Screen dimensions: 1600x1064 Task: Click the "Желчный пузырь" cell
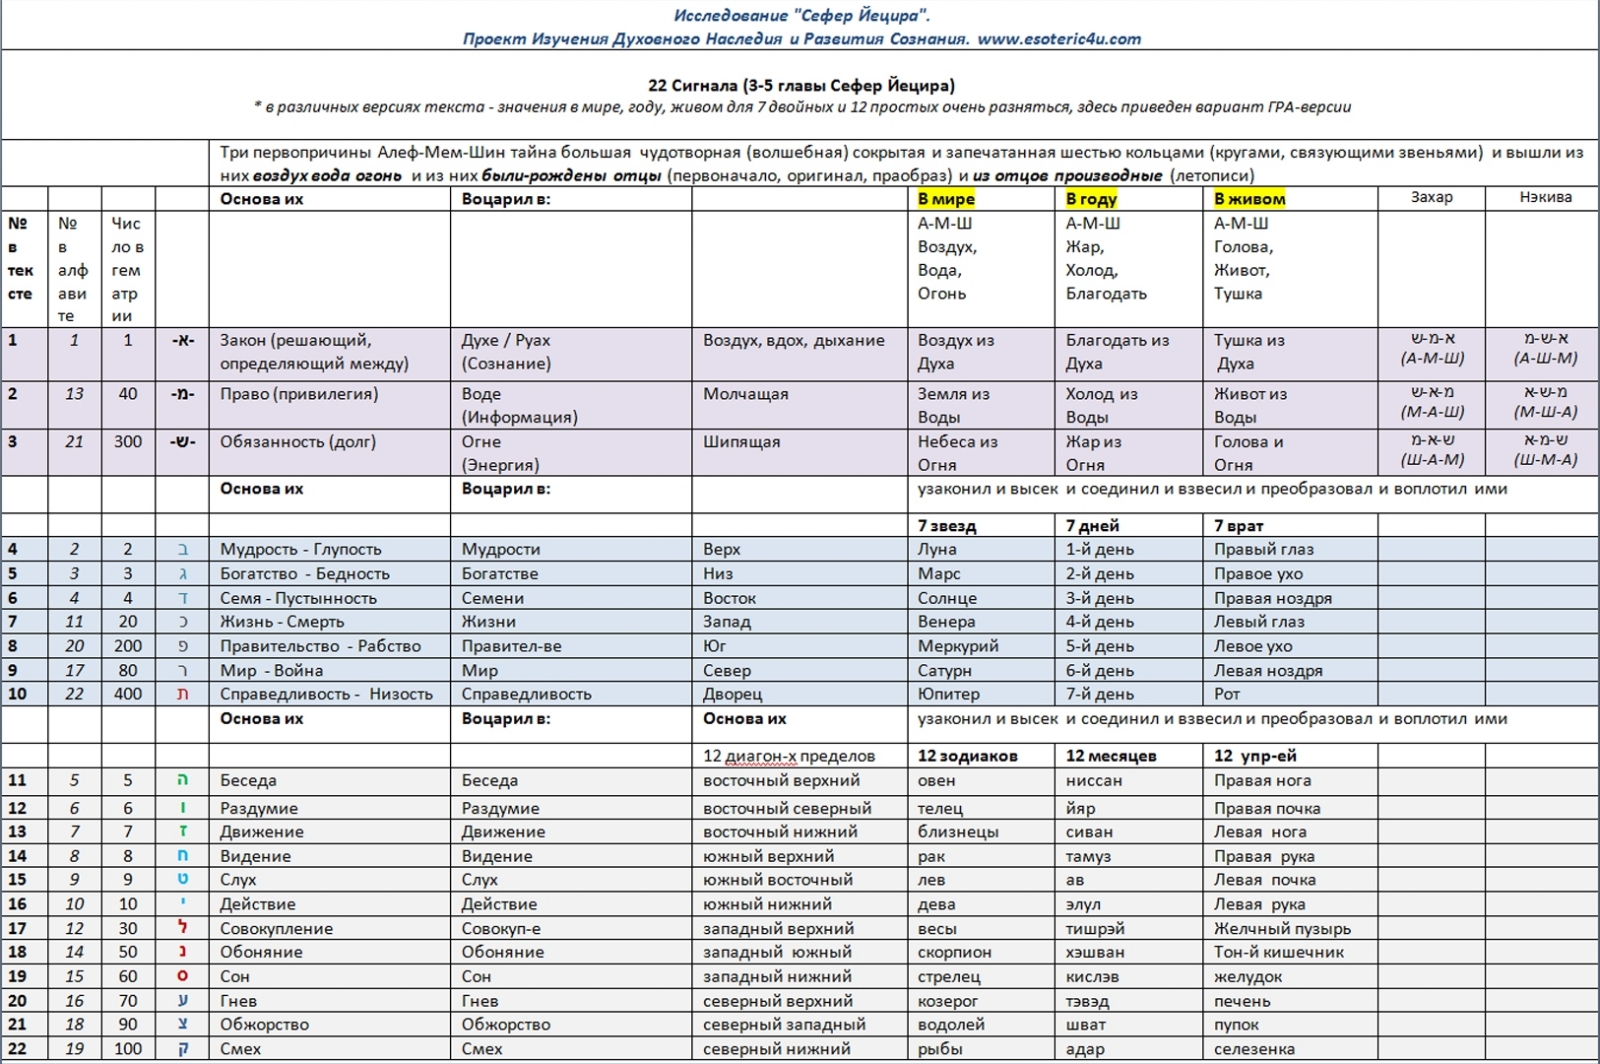(x=1282, y=928)
